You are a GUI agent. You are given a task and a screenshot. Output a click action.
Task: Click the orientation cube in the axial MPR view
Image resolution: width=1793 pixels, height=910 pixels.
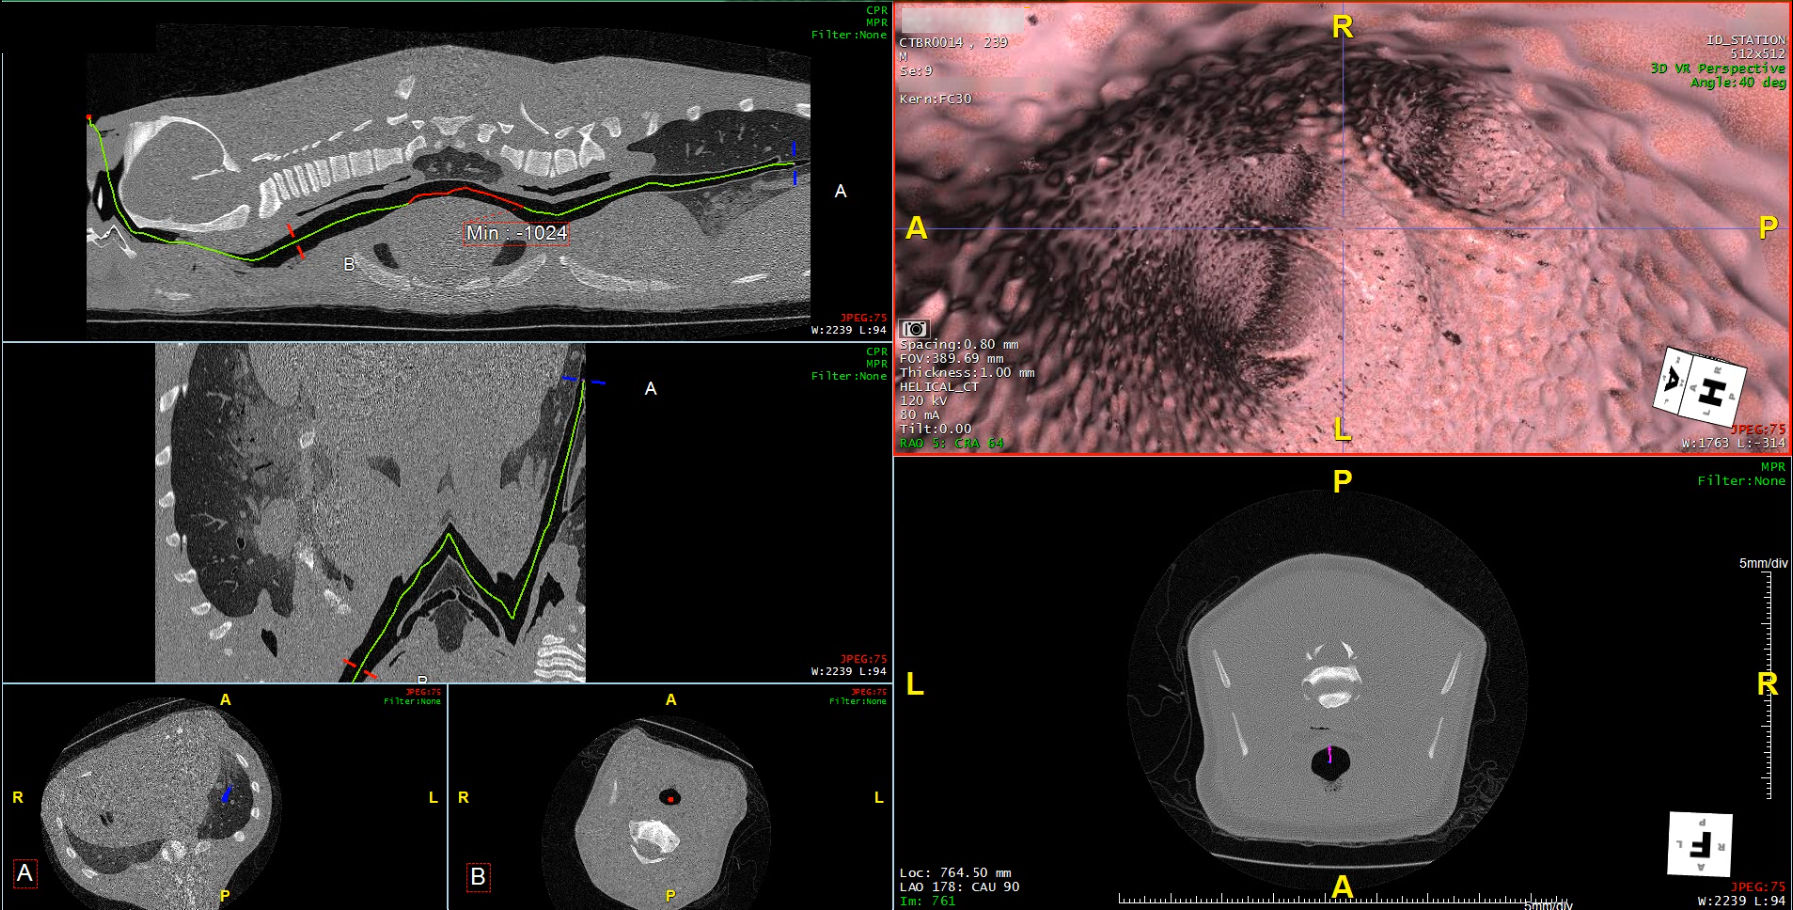[x=1699, y=844]
